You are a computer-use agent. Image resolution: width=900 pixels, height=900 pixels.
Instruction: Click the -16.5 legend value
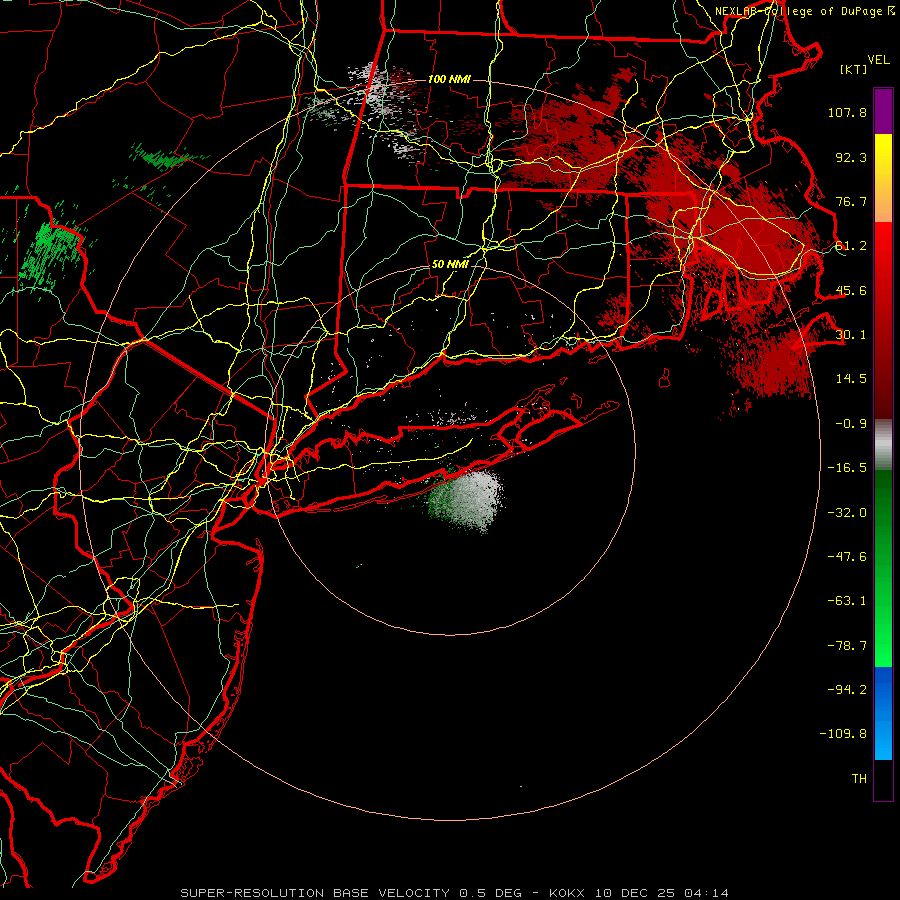(x=847, y=468)
